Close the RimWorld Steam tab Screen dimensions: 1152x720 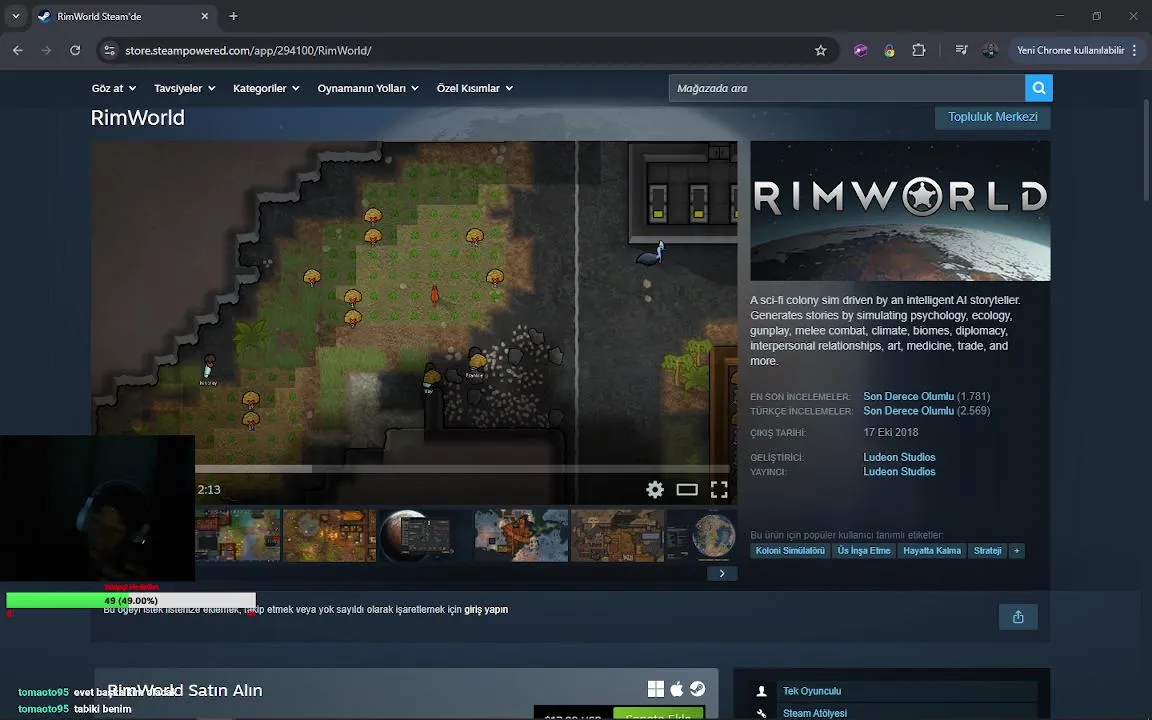pos(205,16)
